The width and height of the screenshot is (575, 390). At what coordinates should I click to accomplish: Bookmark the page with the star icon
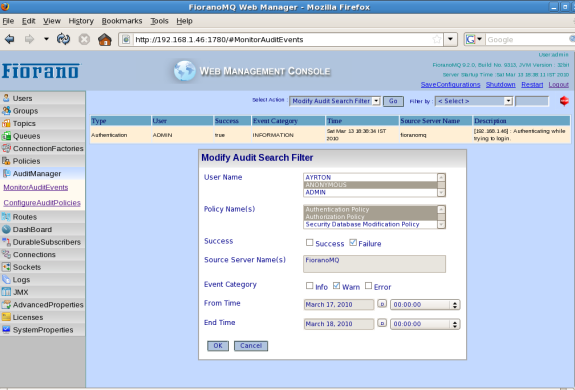coord(437,39)
